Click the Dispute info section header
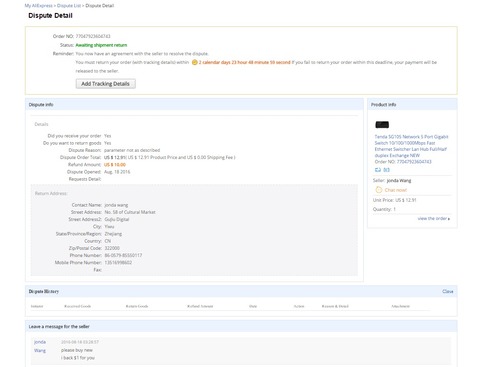The width and height of the screenshot is (480, 367). [41, 105]
